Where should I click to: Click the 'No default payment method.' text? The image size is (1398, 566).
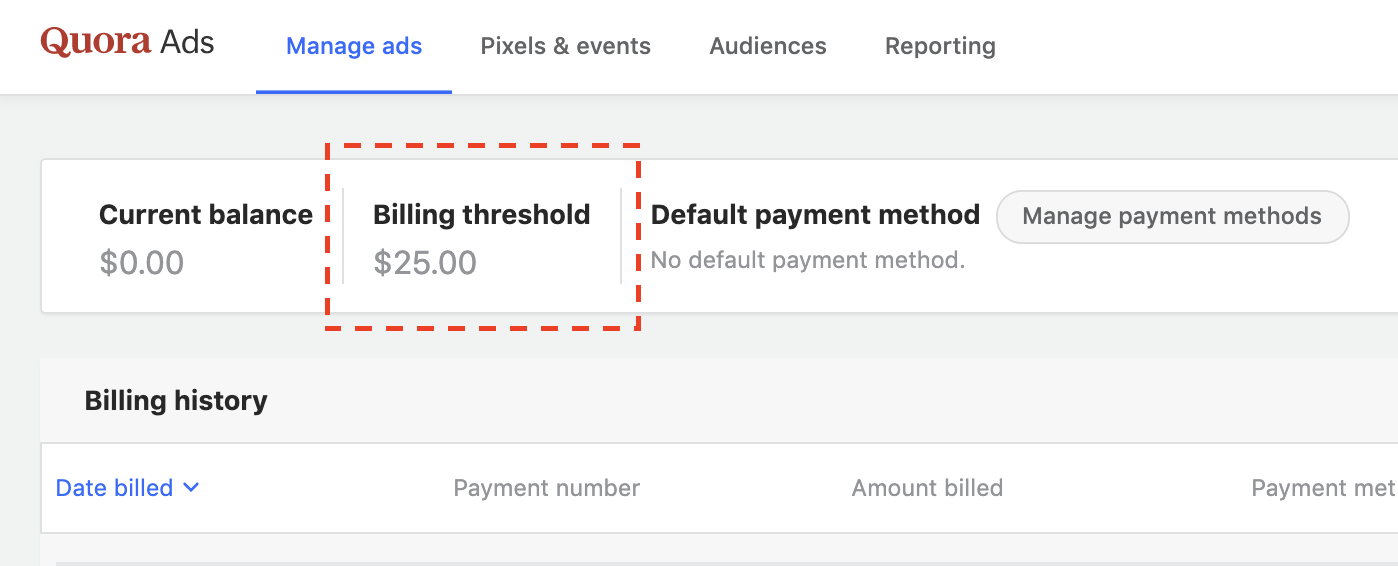tap(807, 261)
